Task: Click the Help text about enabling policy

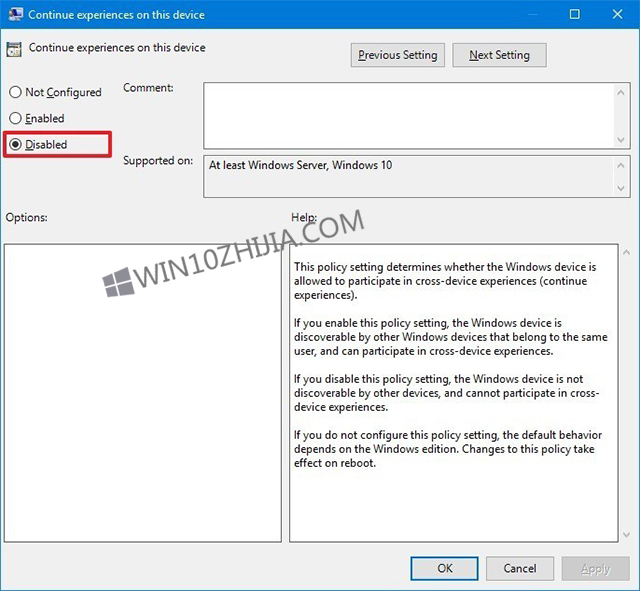Action: [451, 337]
